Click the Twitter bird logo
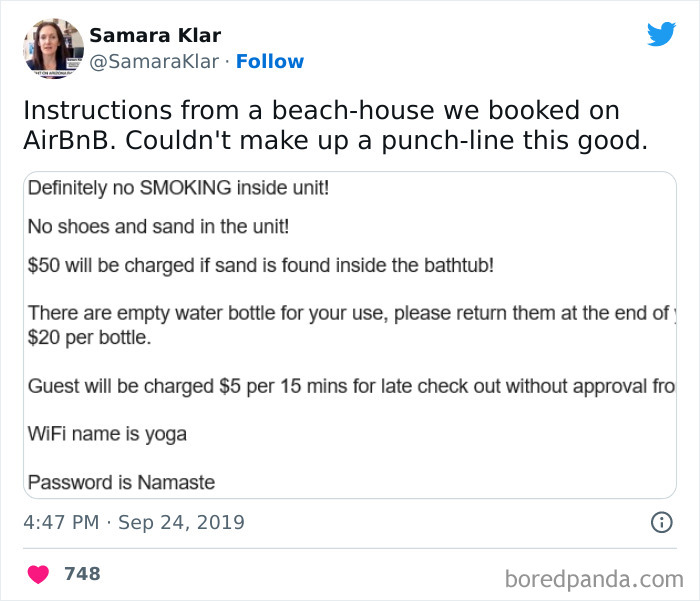Image resolution: width=700 pixels, height=601 pixels. [x=661, y=34]
